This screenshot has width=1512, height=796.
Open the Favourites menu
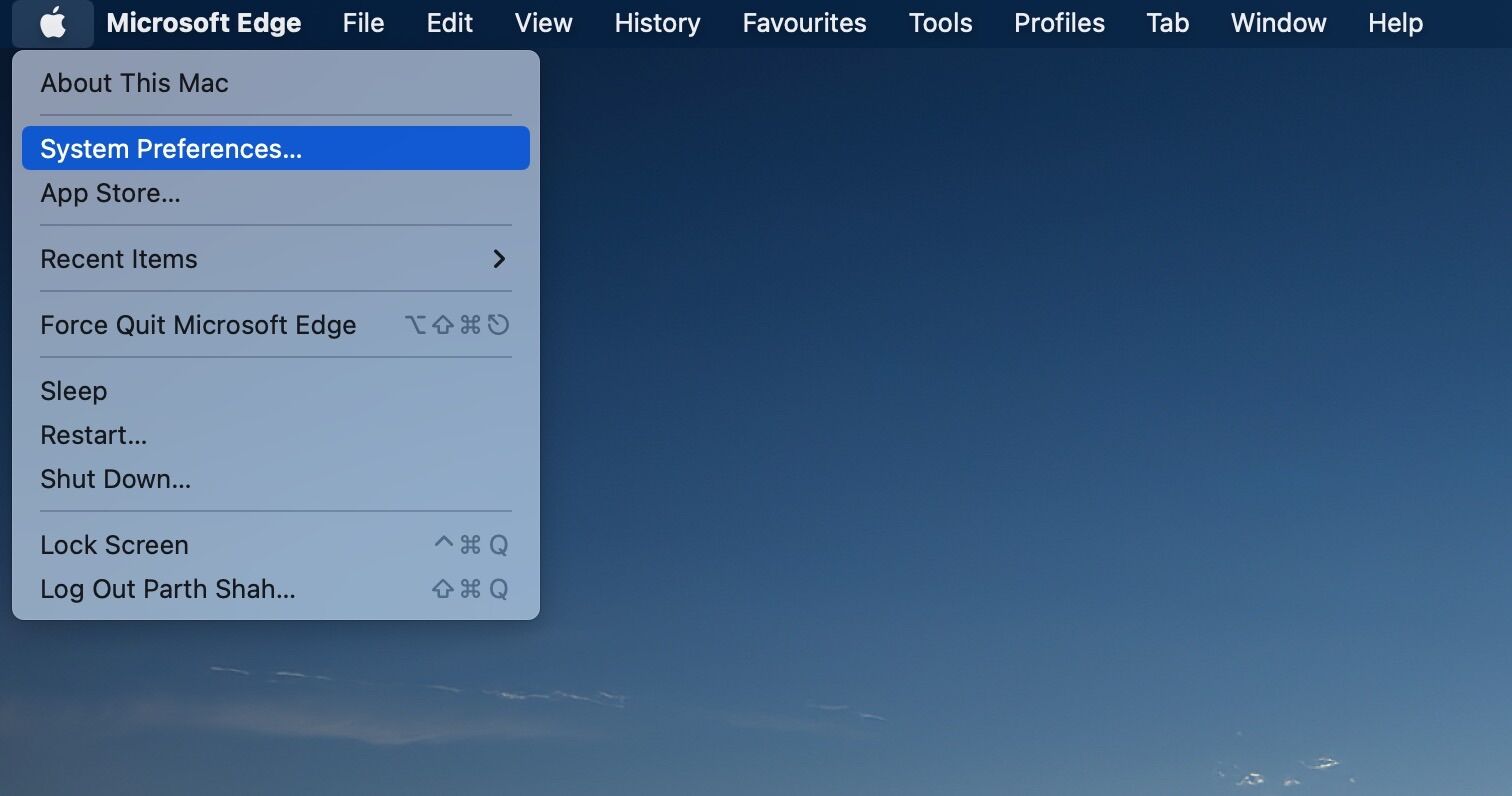point(804,23)
